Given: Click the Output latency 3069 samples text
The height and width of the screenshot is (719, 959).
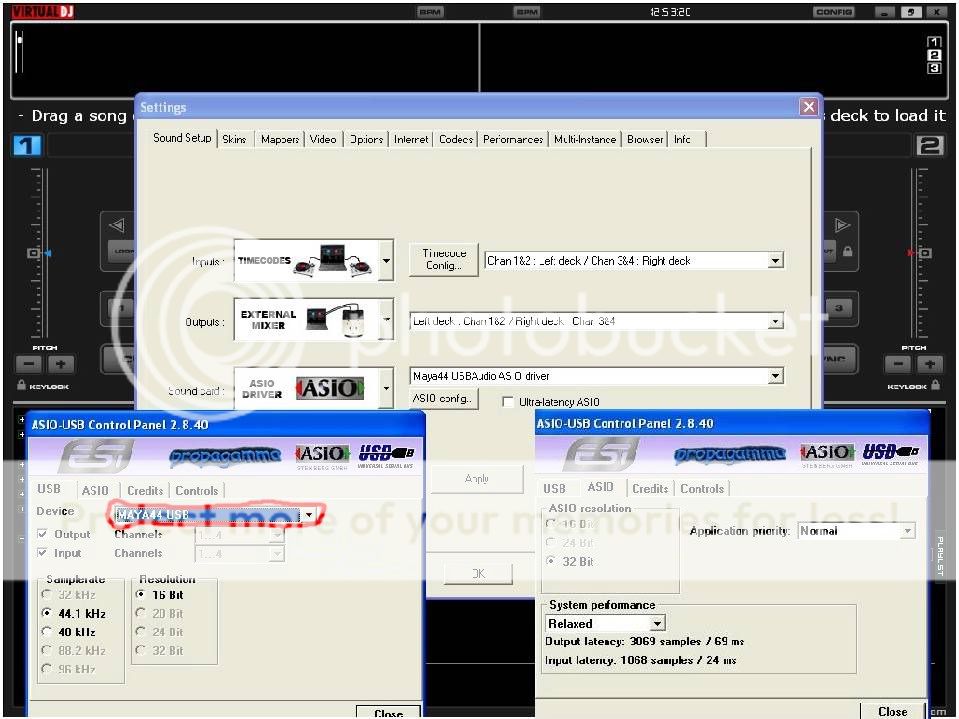Looking at the screenshot, I should click(644, 641).
